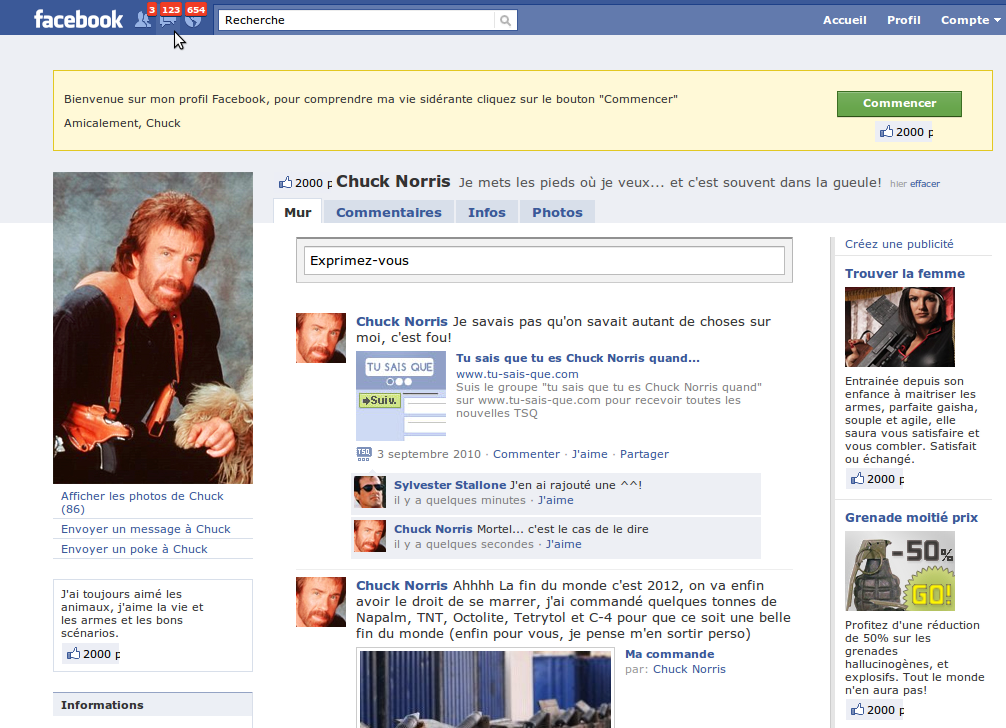Like the Grenade moitié prix ad
This screenshot has height=728, width=1006.
(875, 709)
